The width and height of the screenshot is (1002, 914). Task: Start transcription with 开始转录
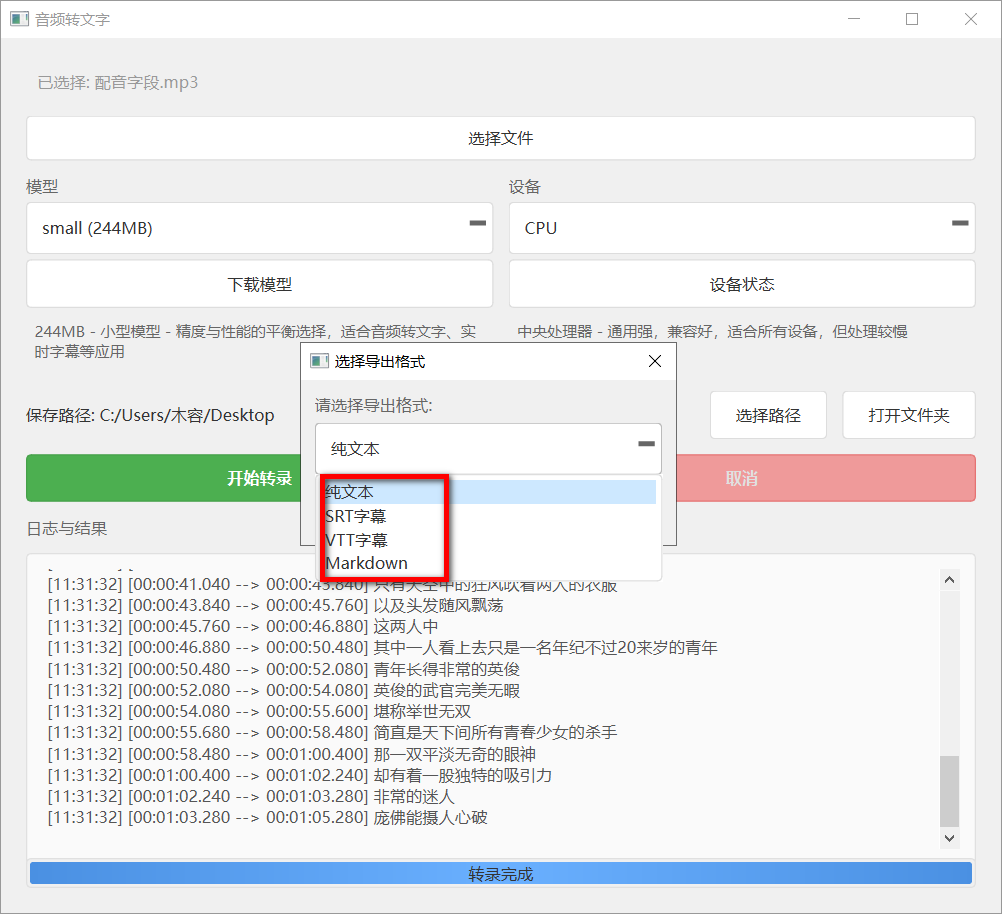point(163,478)
